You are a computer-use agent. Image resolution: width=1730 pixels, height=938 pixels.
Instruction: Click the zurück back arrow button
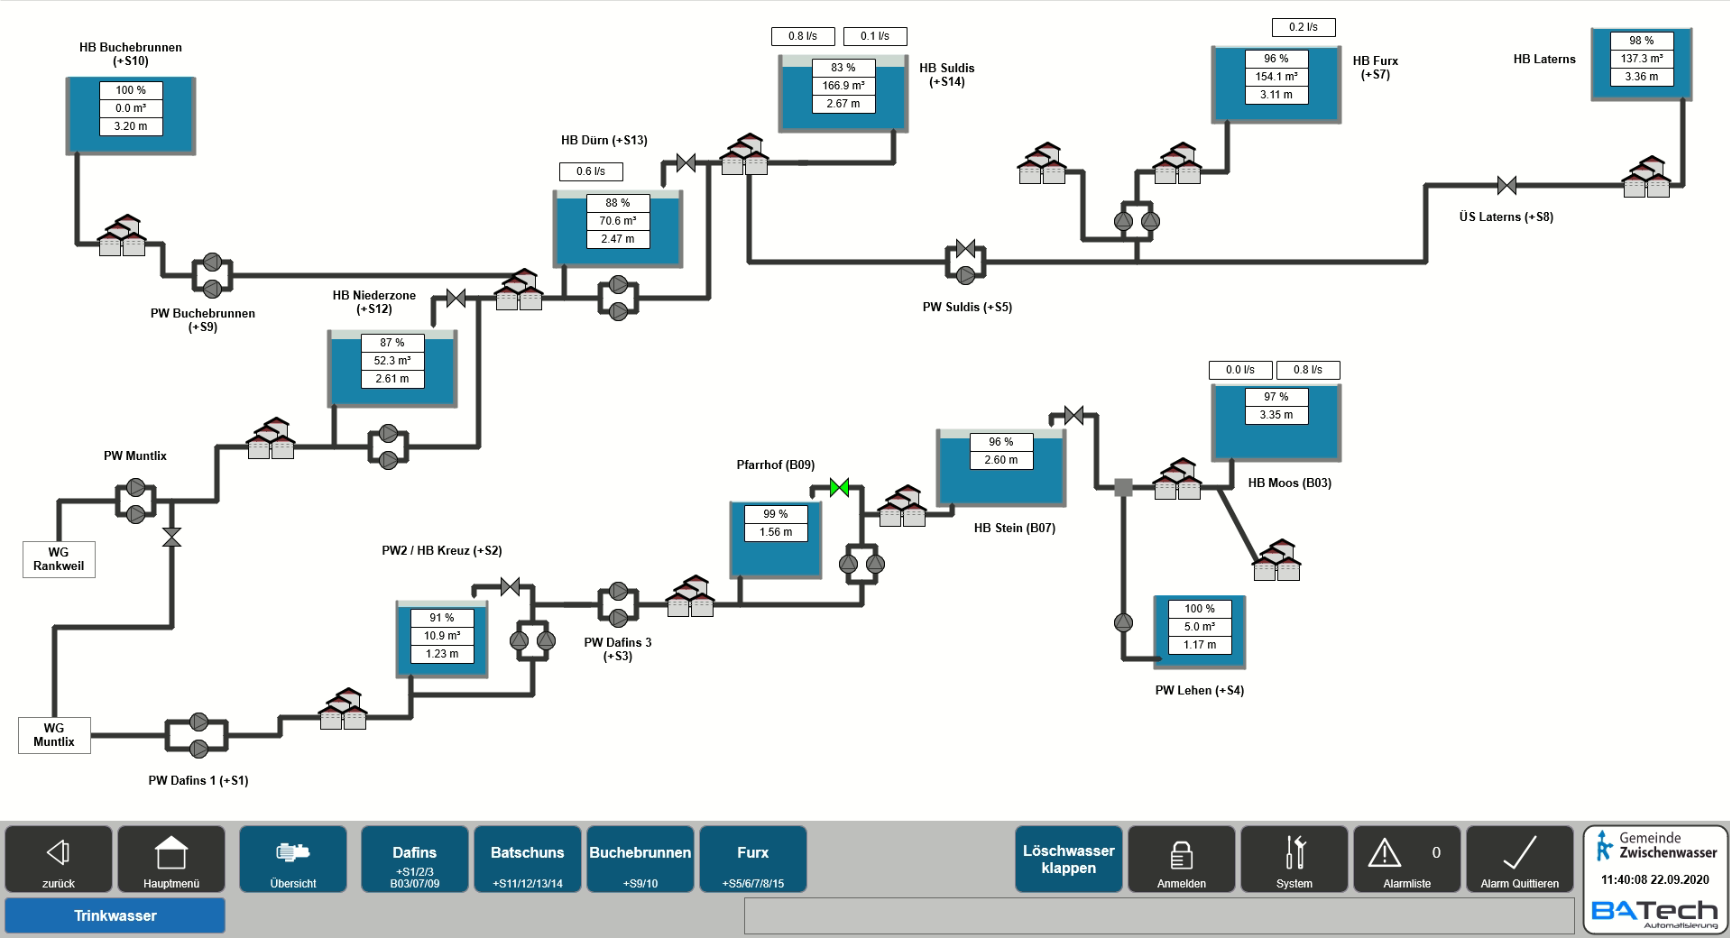[59, 858]
